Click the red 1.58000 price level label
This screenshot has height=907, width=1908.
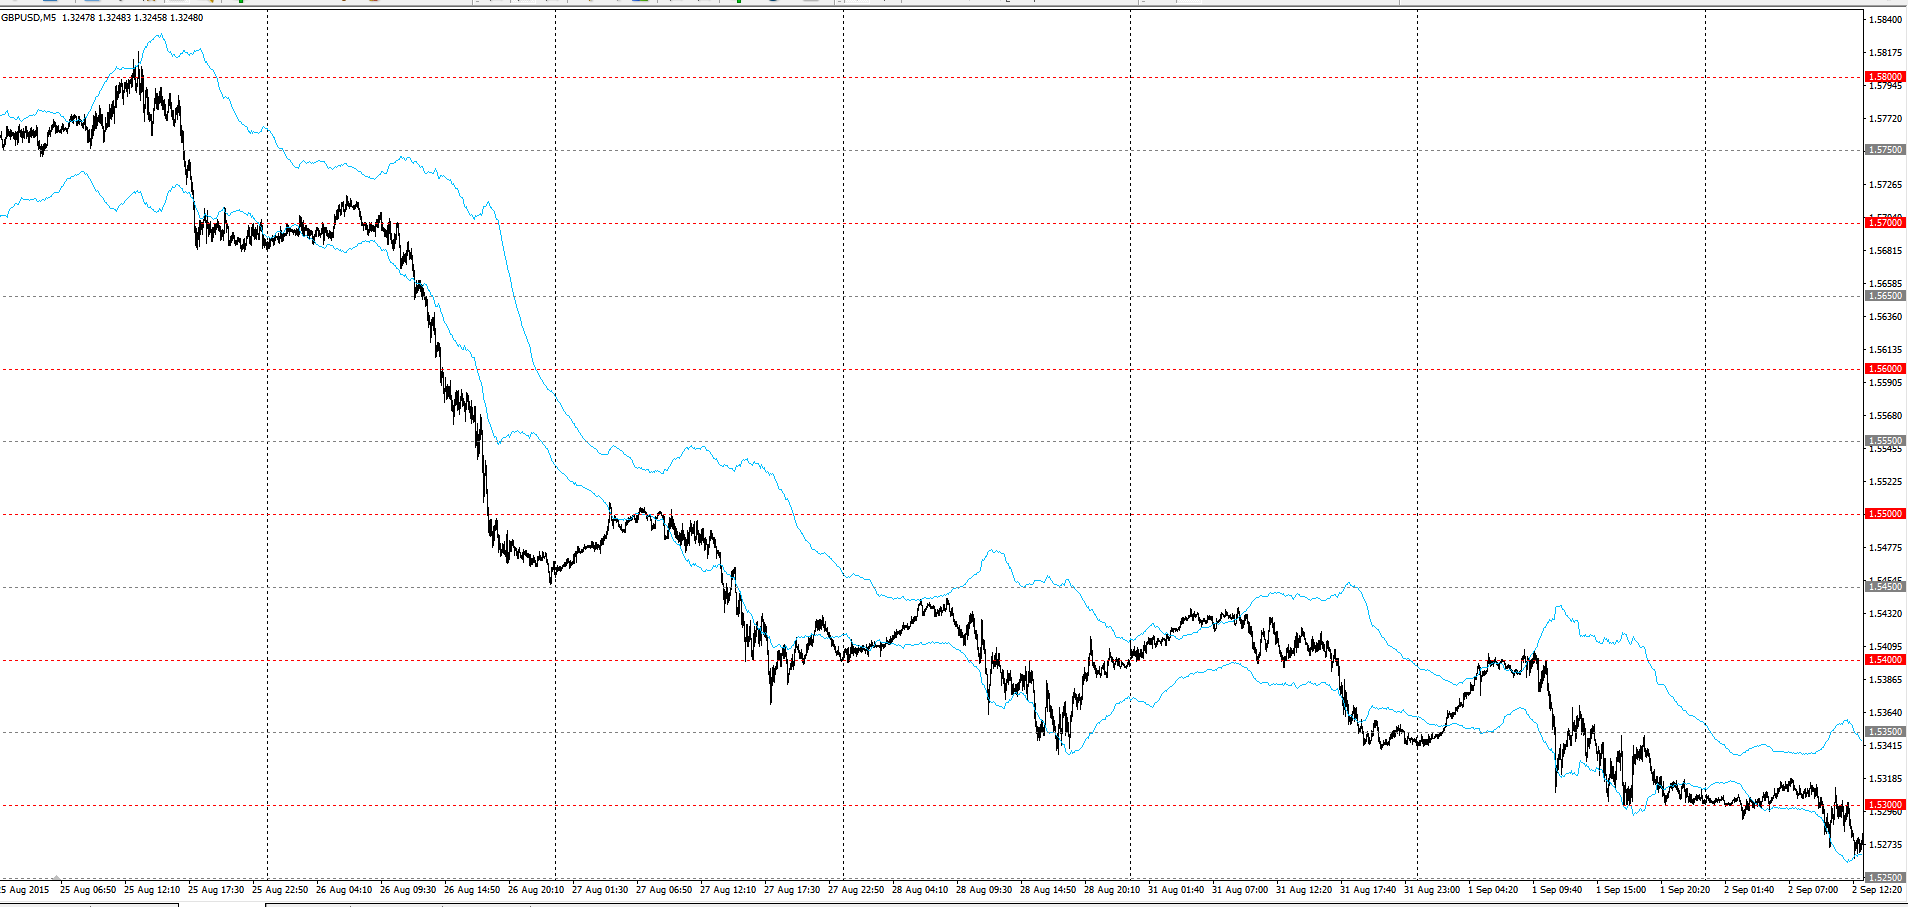pyautogui.click(x=1885, y=77)
